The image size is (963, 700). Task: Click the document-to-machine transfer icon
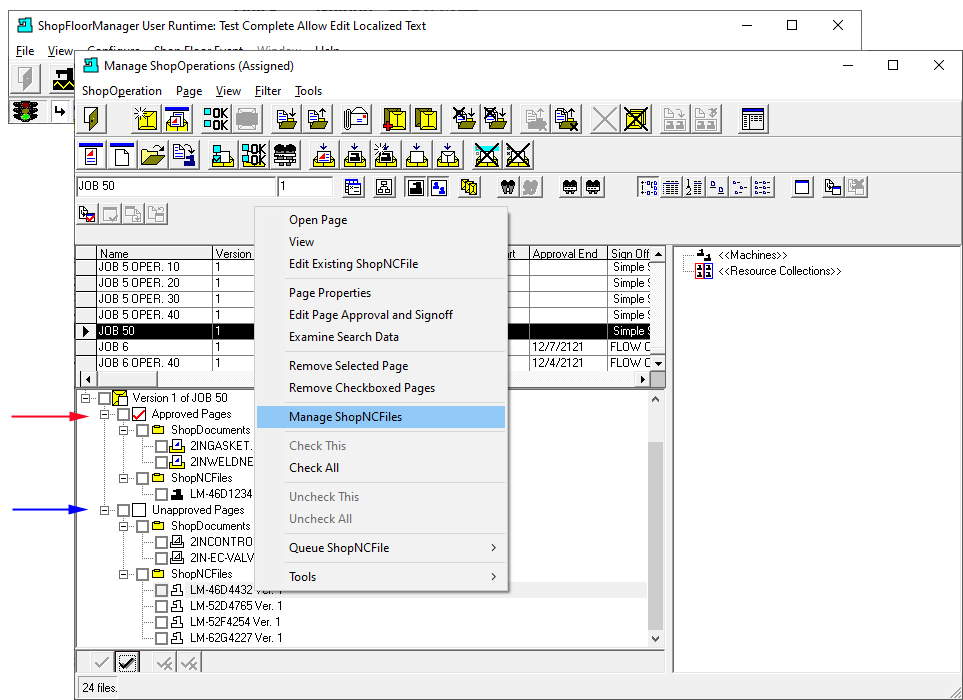click(x=184, y=155)
